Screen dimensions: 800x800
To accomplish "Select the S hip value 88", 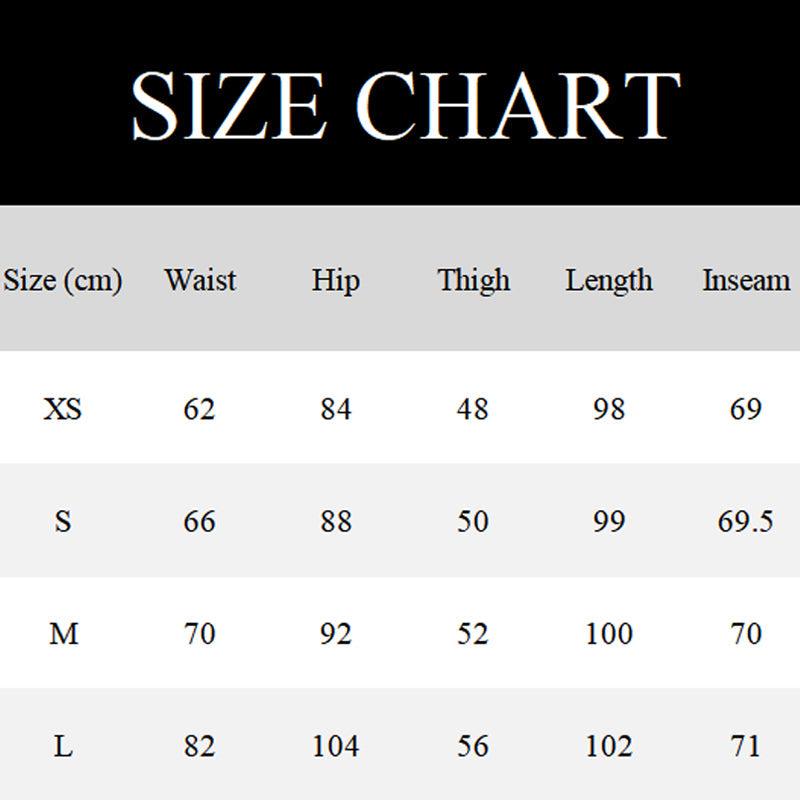I will pyautogui.click(x=335, y=521).
